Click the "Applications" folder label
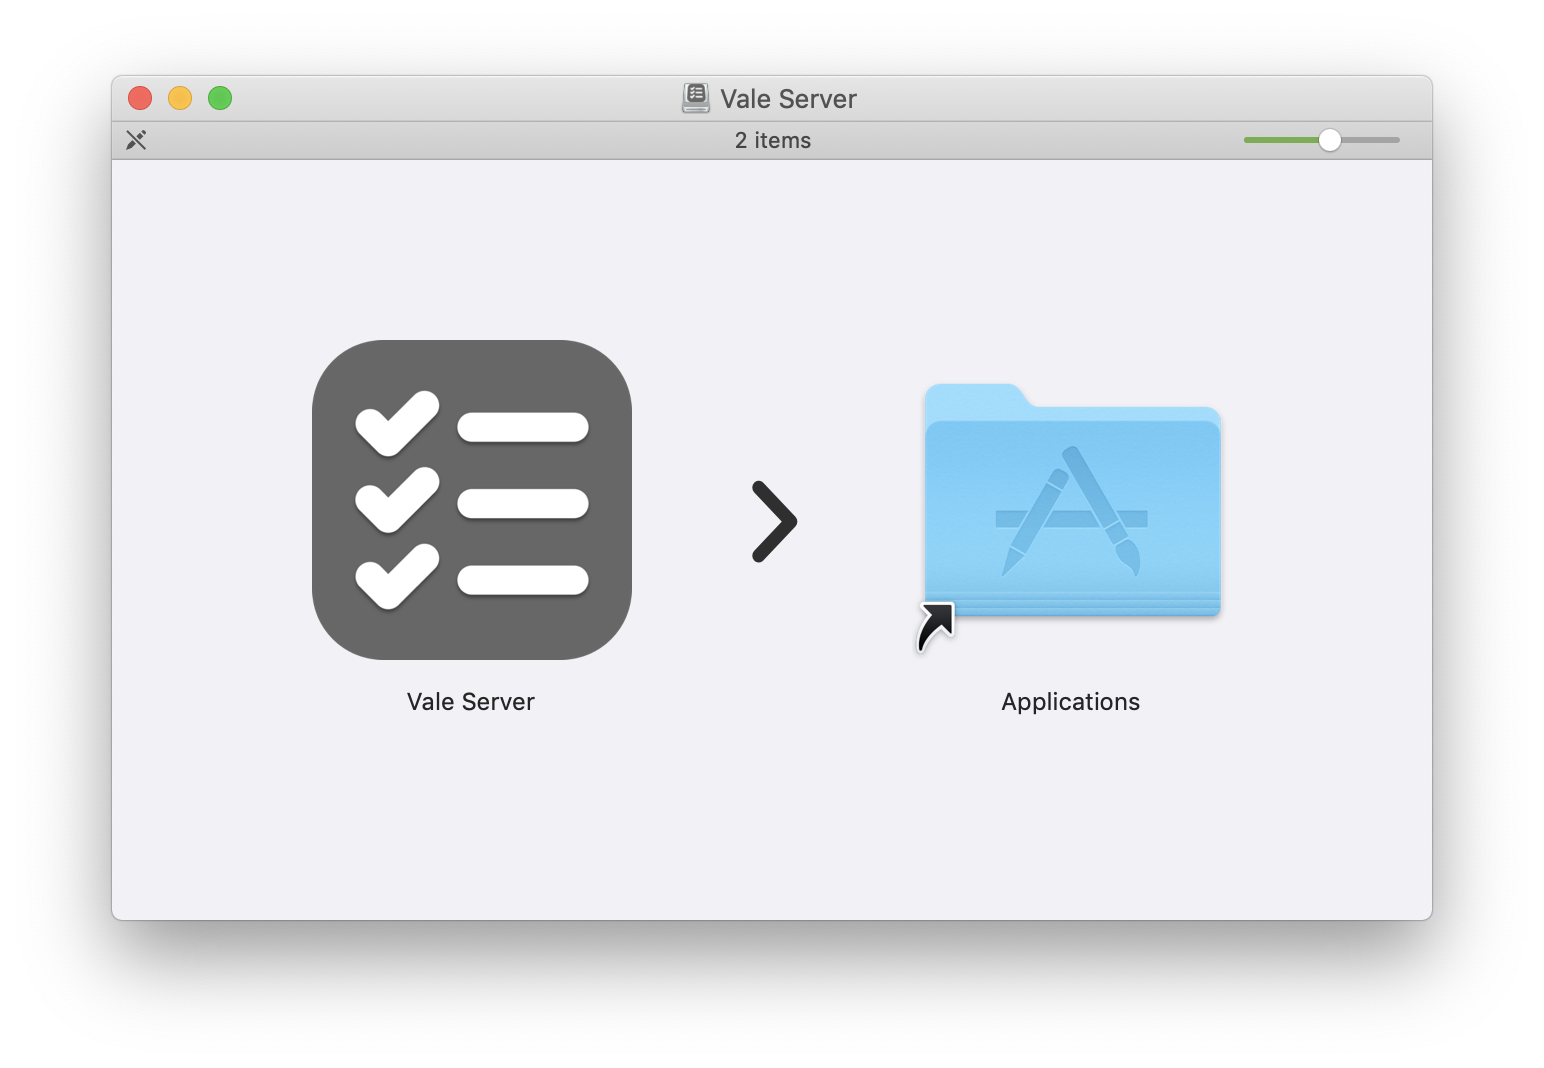Image resolution: width=1544 pixels, height=1068 pixels. pyautogui.click(x=1071, y=702)
